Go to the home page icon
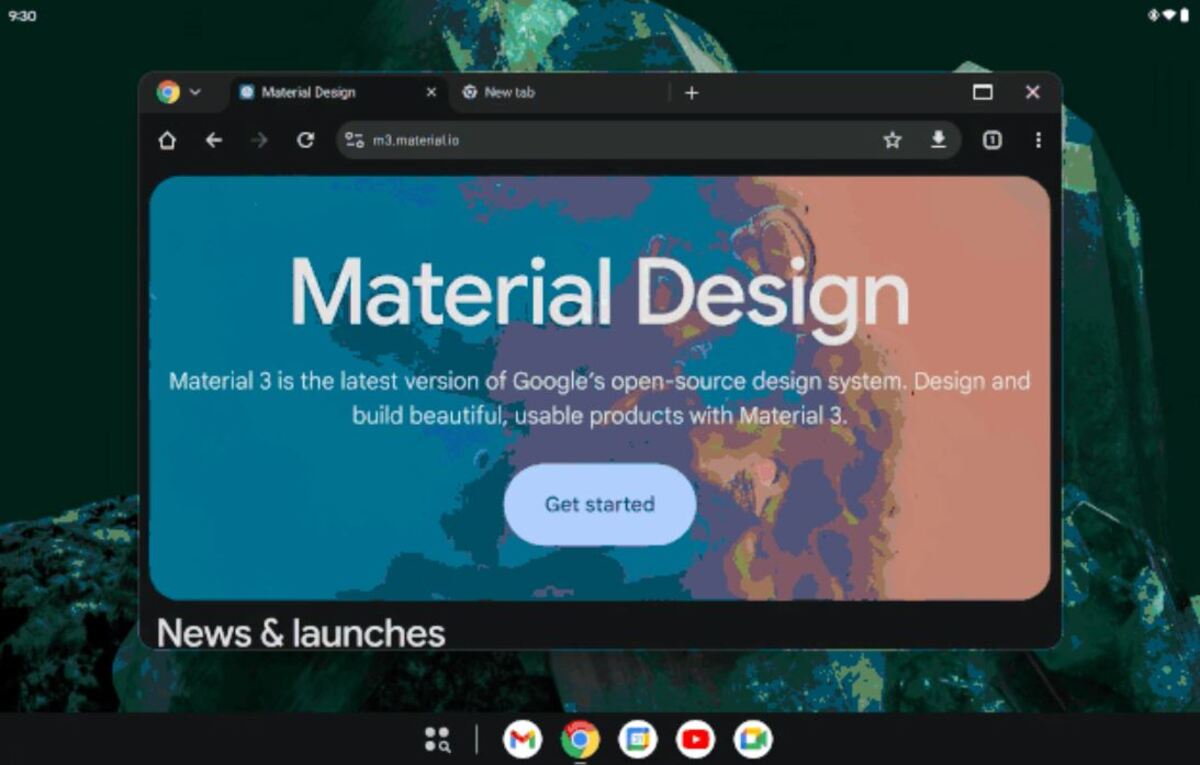 point(167,140)
